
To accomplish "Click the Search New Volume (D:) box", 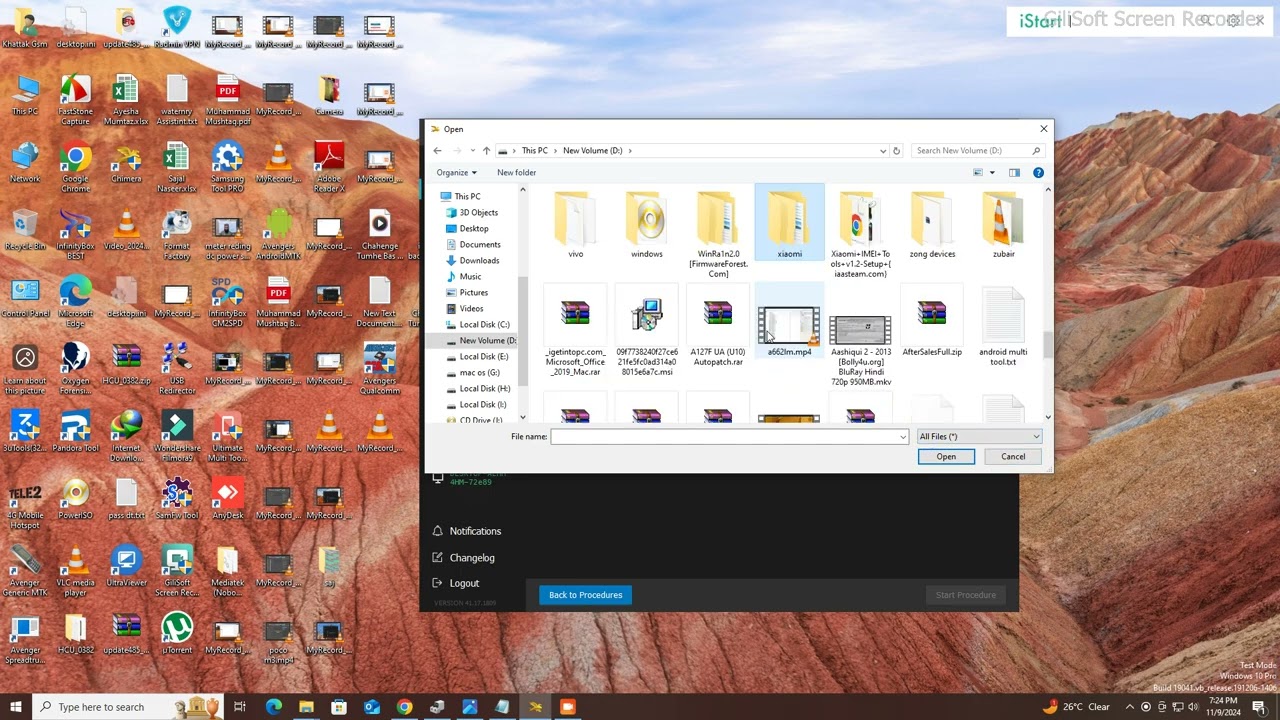I will 978,151.
